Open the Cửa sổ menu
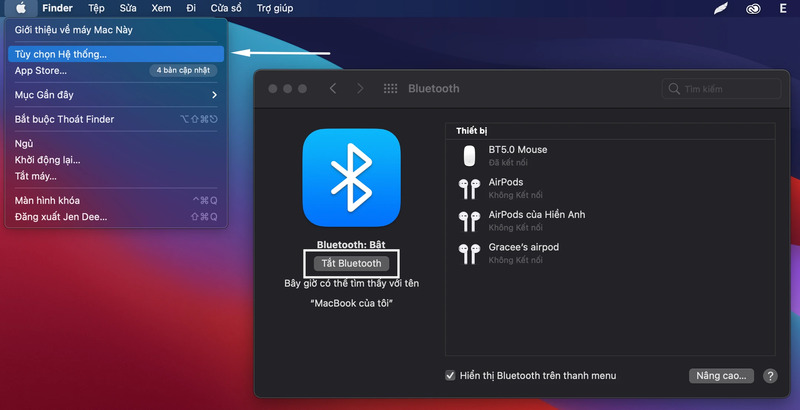 [226, 8]
